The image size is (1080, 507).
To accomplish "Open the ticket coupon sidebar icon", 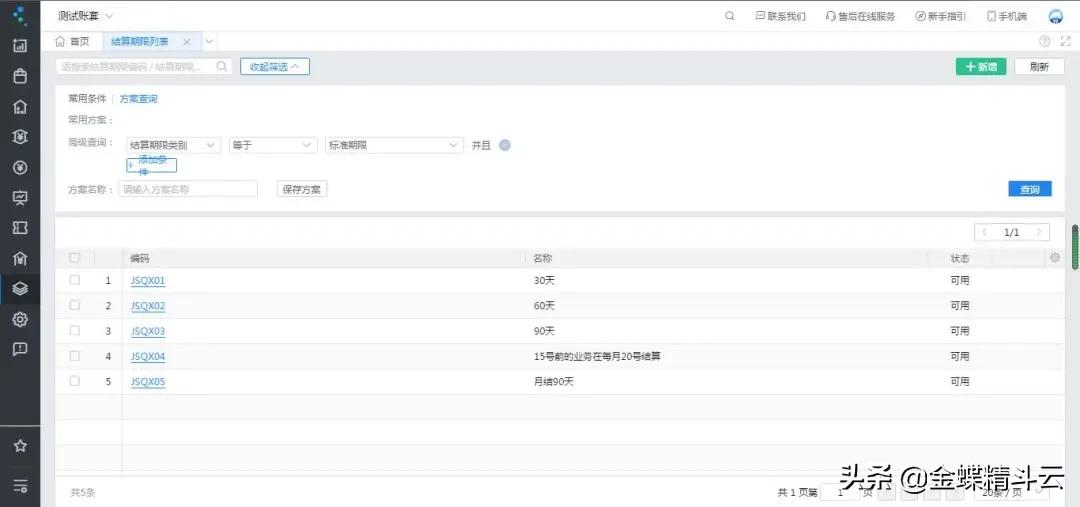I will coord(20,228).
